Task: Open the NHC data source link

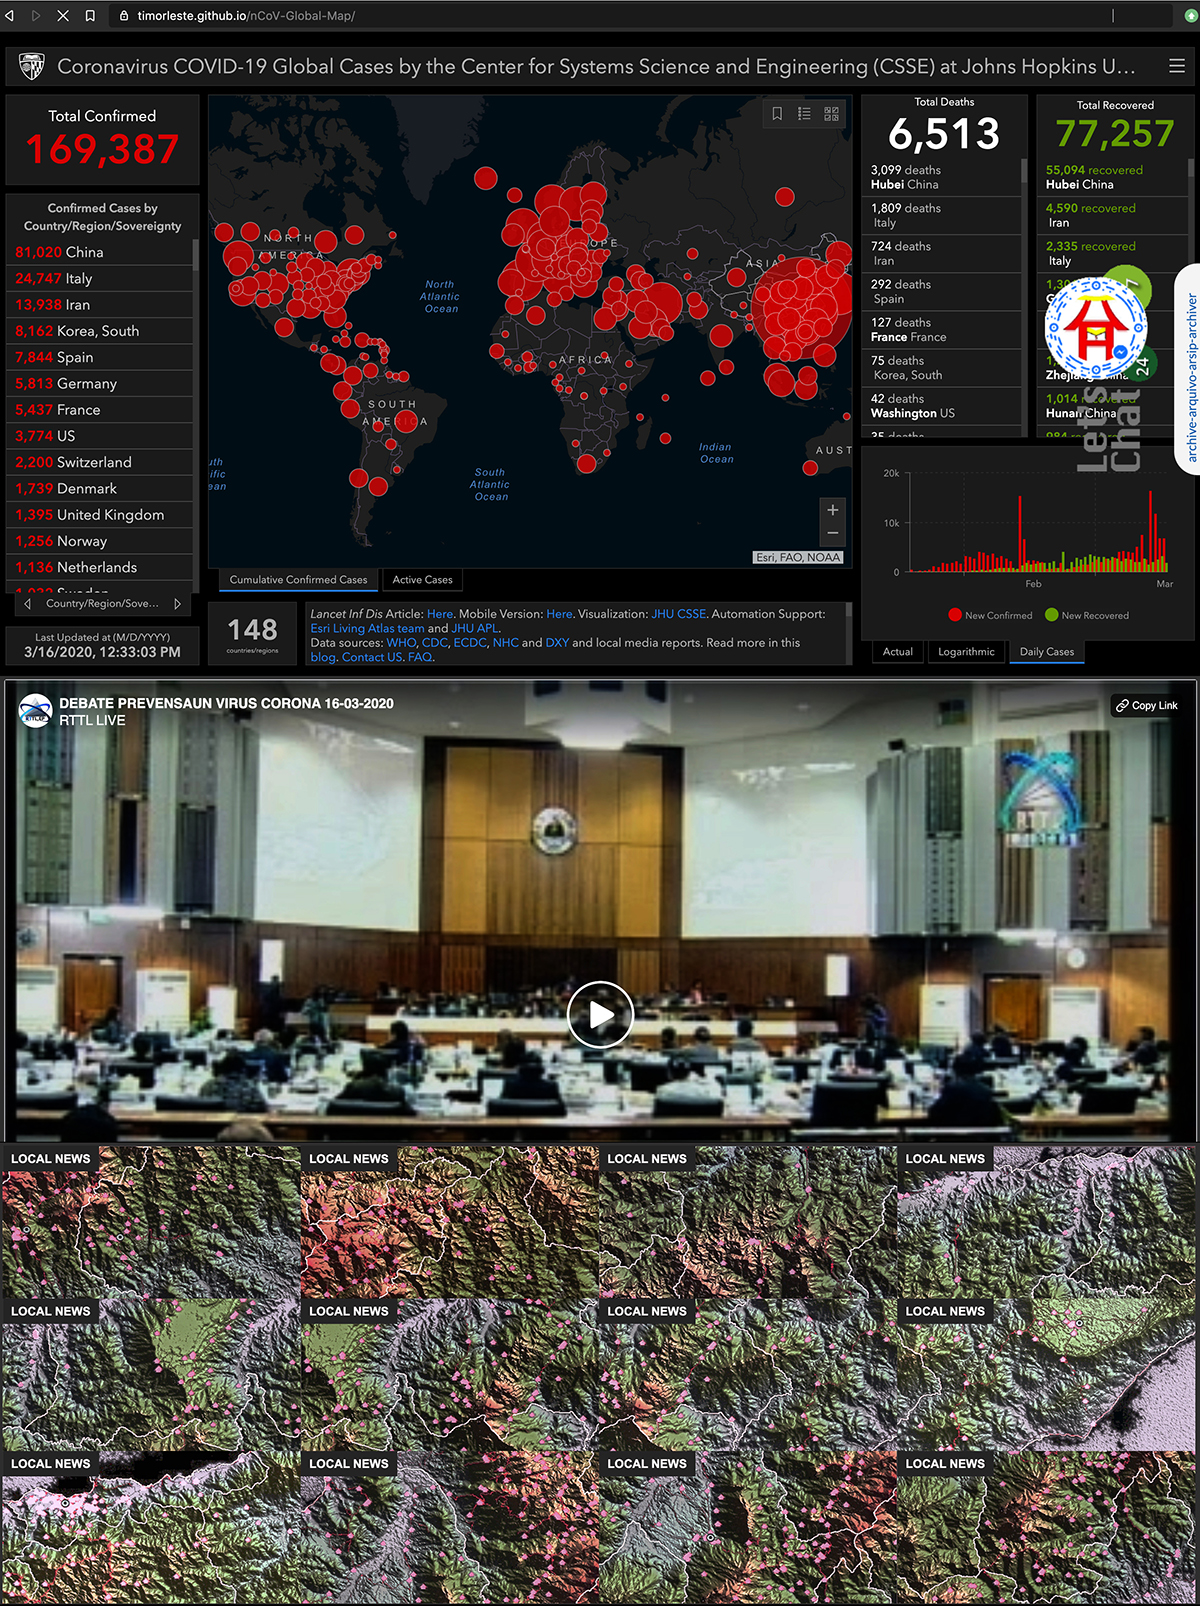Action: (505, 643)
